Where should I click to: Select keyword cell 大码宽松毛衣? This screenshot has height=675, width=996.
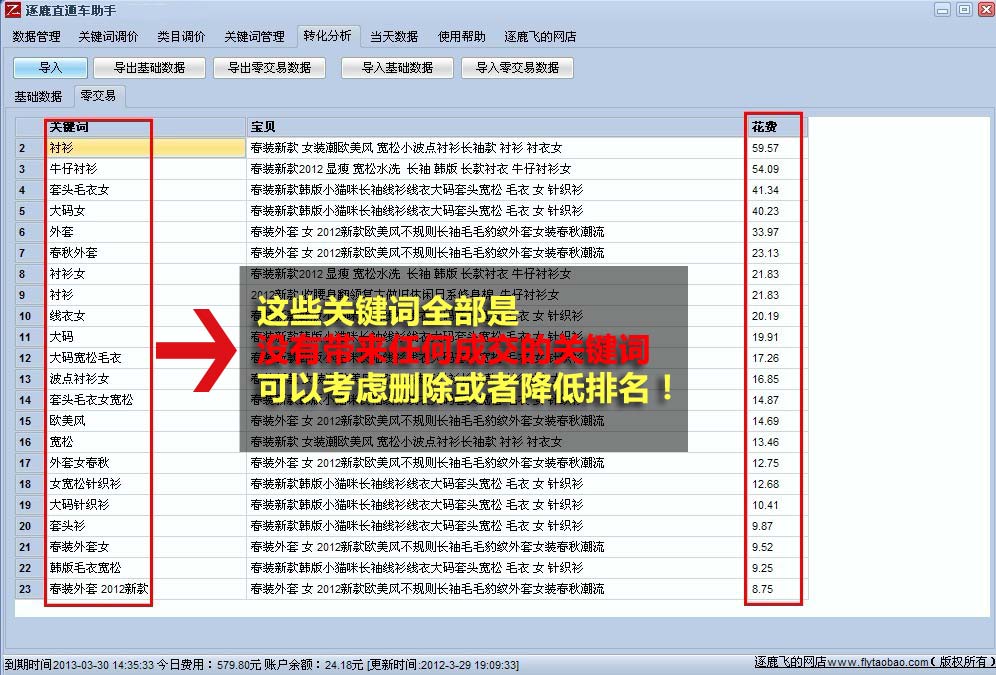tap(145, 358)
